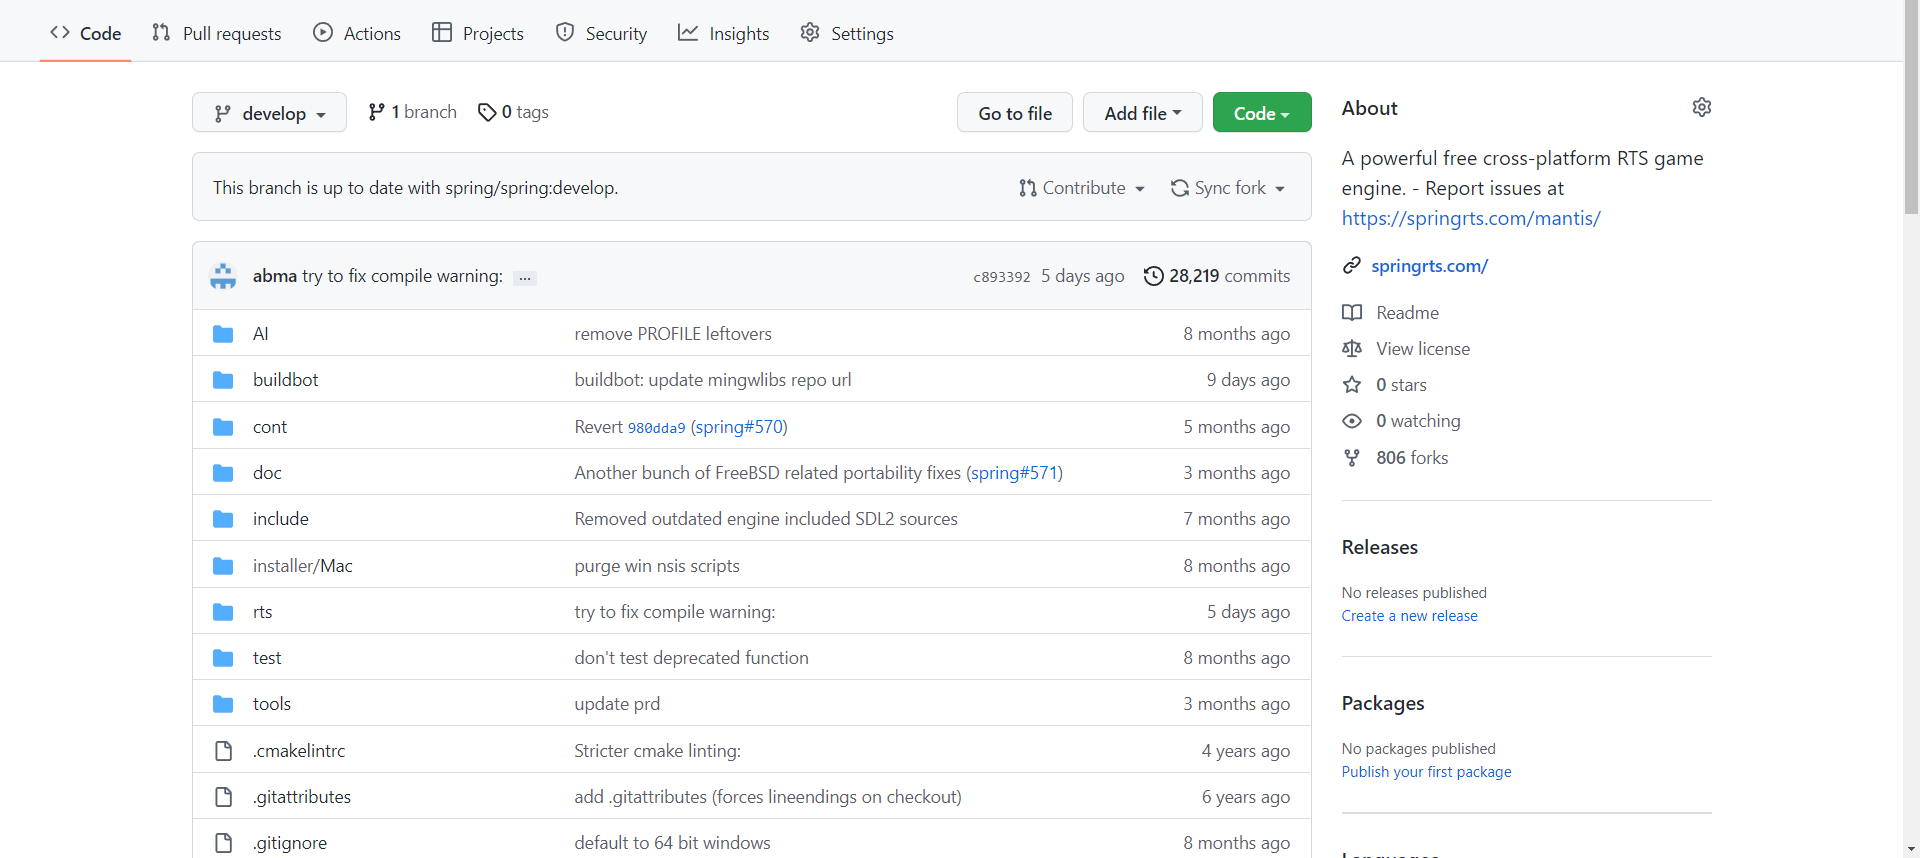Click the commit history clock icon
Viewport: 1920px width, 858px height.
[1154, 276]
